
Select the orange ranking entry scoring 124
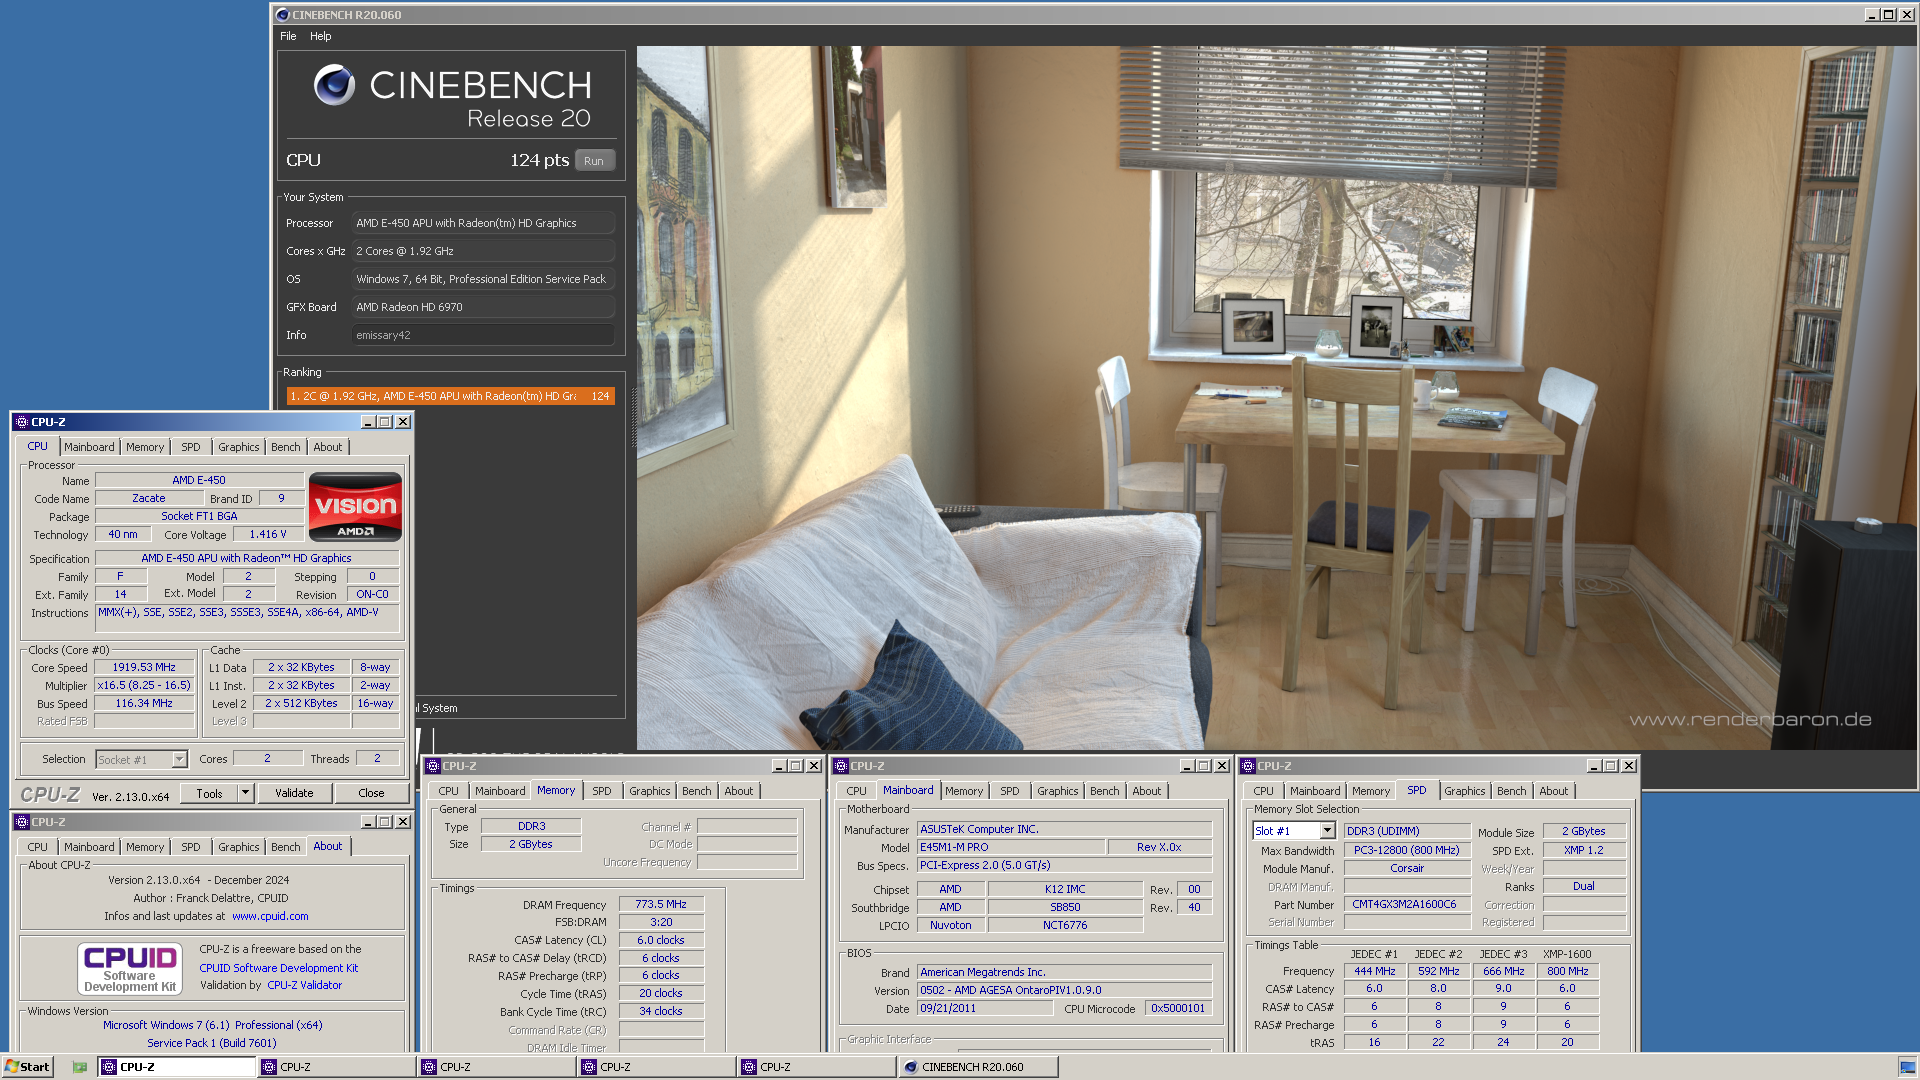click(450, 396)
